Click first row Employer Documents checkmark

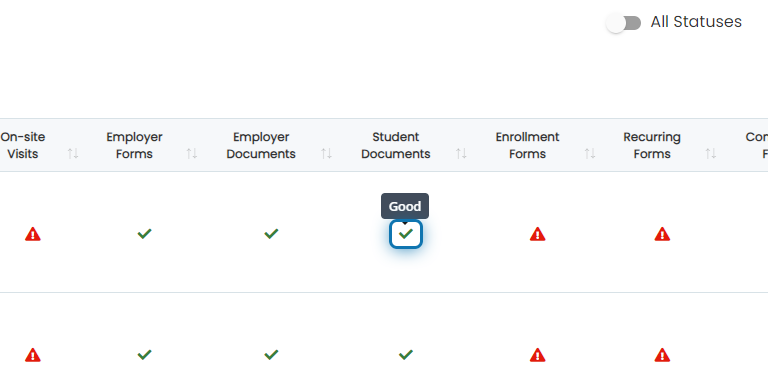click(271, 234)
